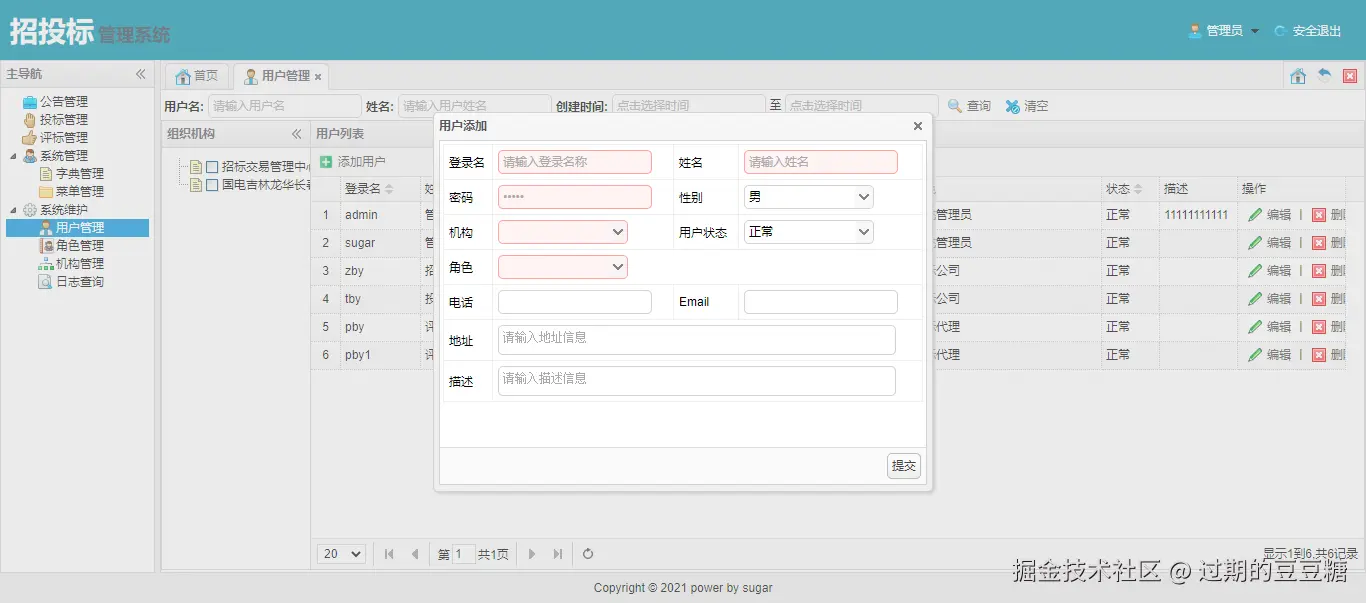The image size is (1366, 603).
Task: Delete the zby row red icon
Action: pos(1319,271)
